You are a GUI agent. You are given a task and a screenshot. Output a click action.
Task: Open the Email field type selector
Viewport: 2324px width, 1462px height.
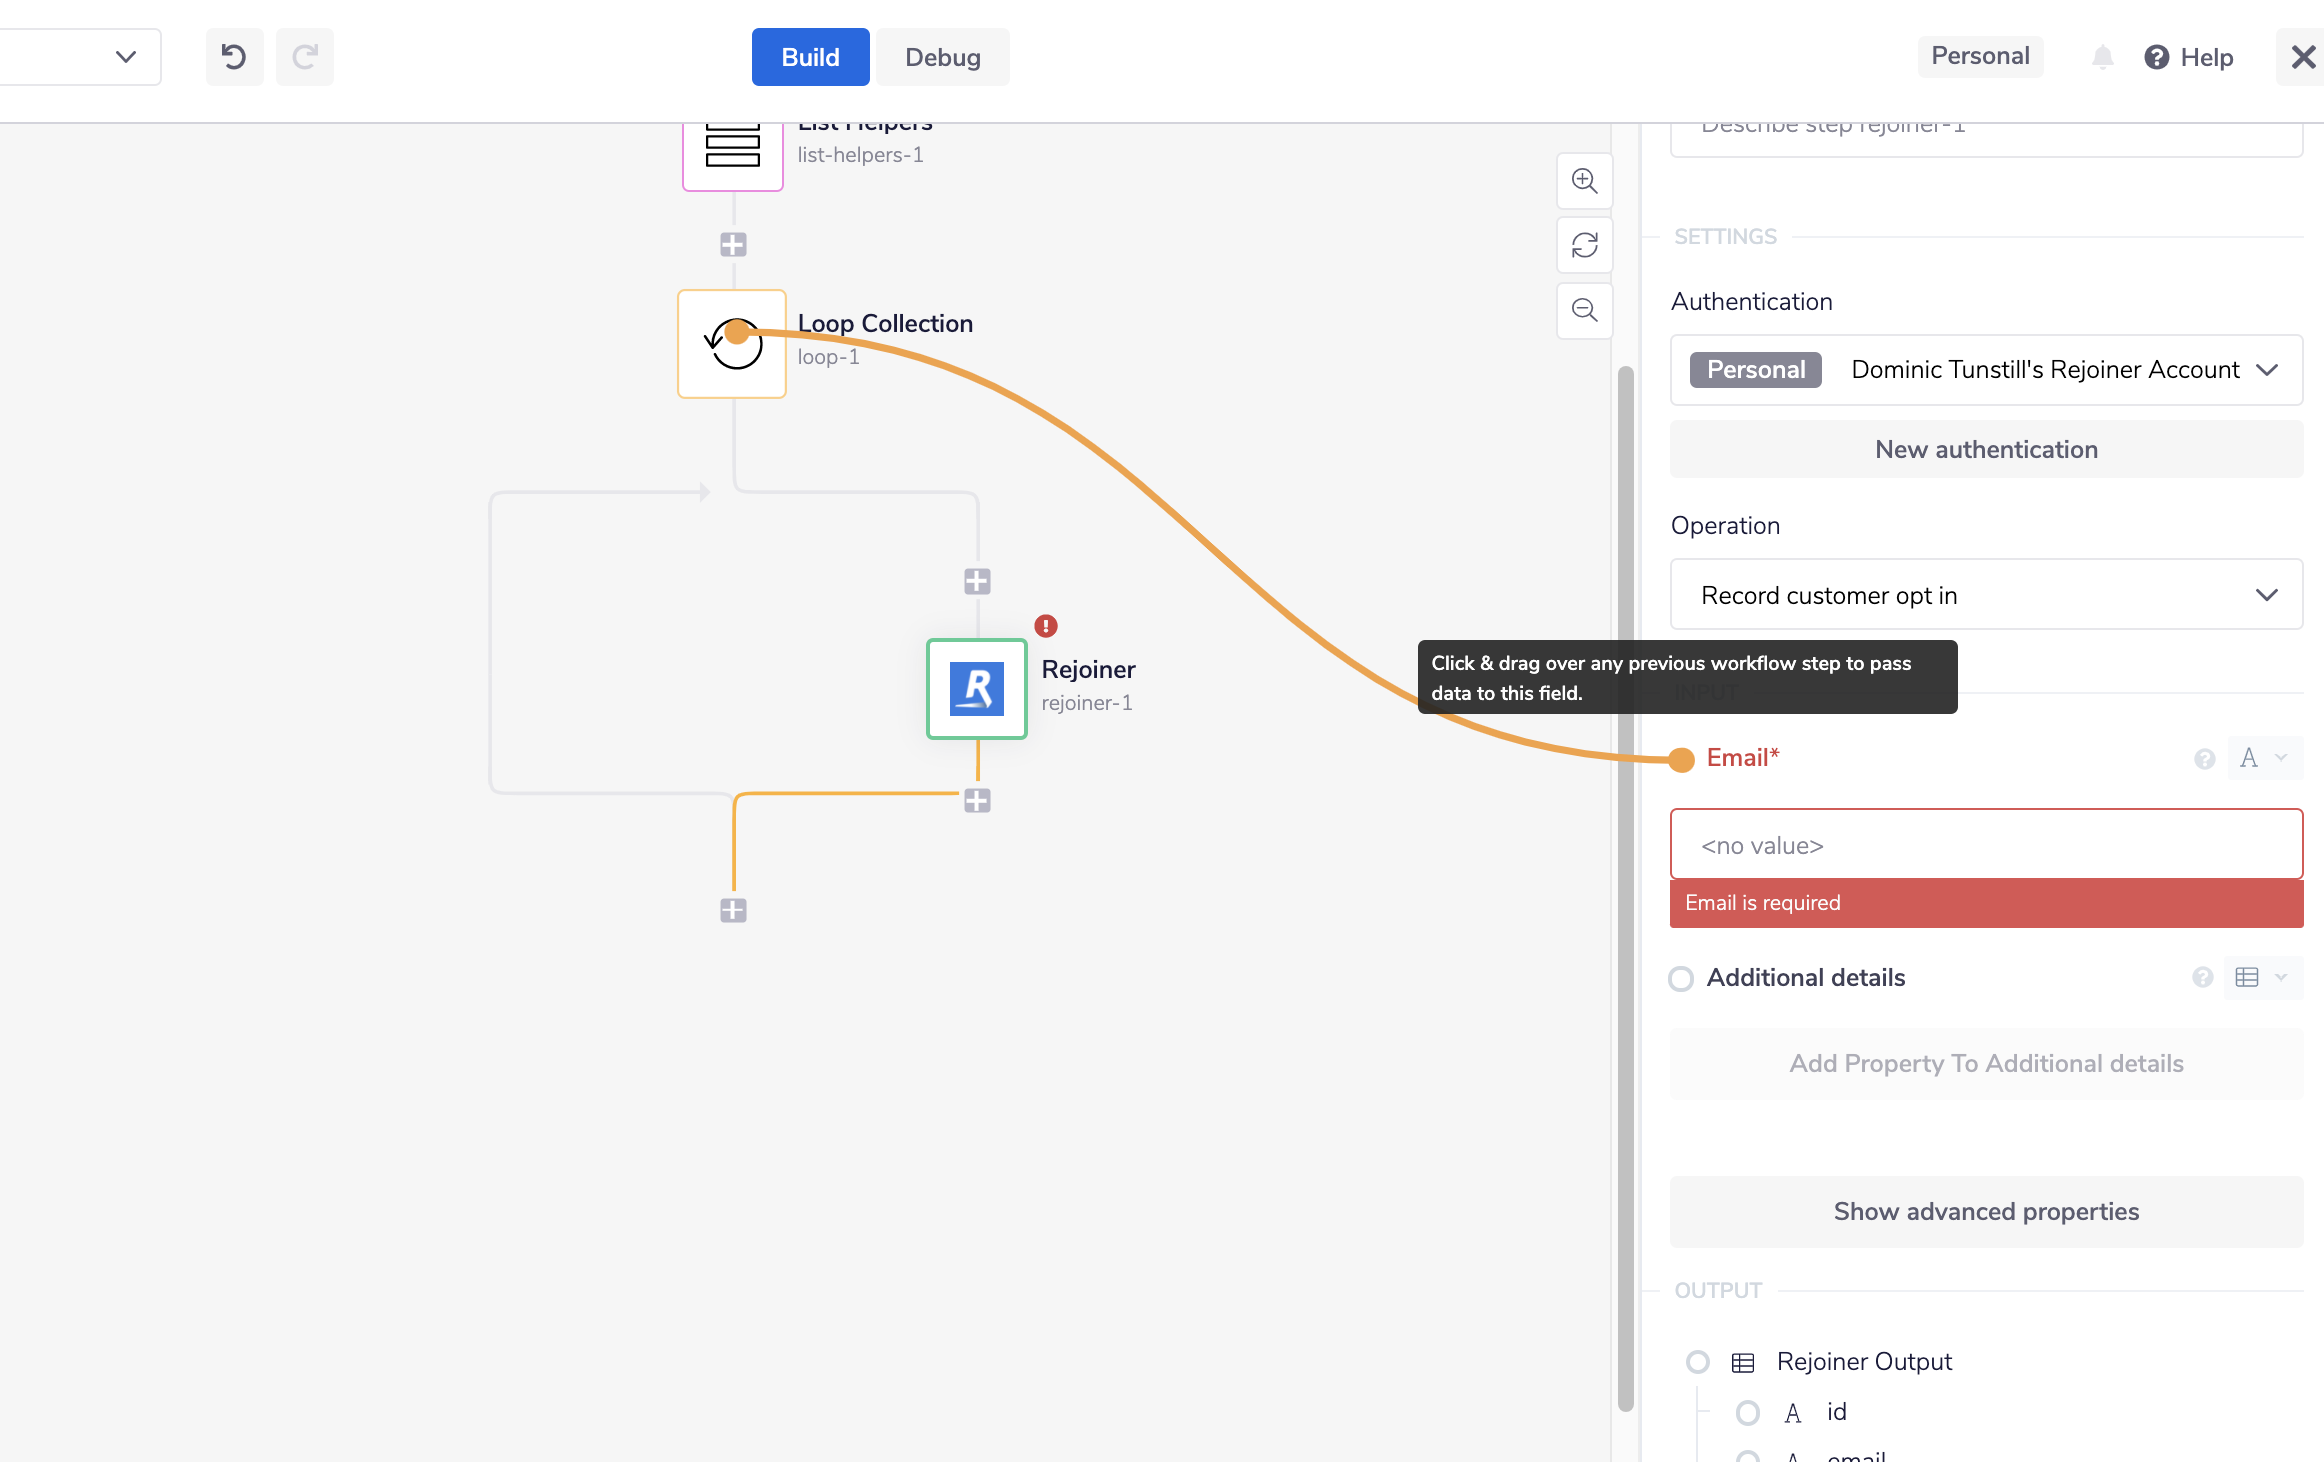pyautogui.click(x=2263, y=758)
